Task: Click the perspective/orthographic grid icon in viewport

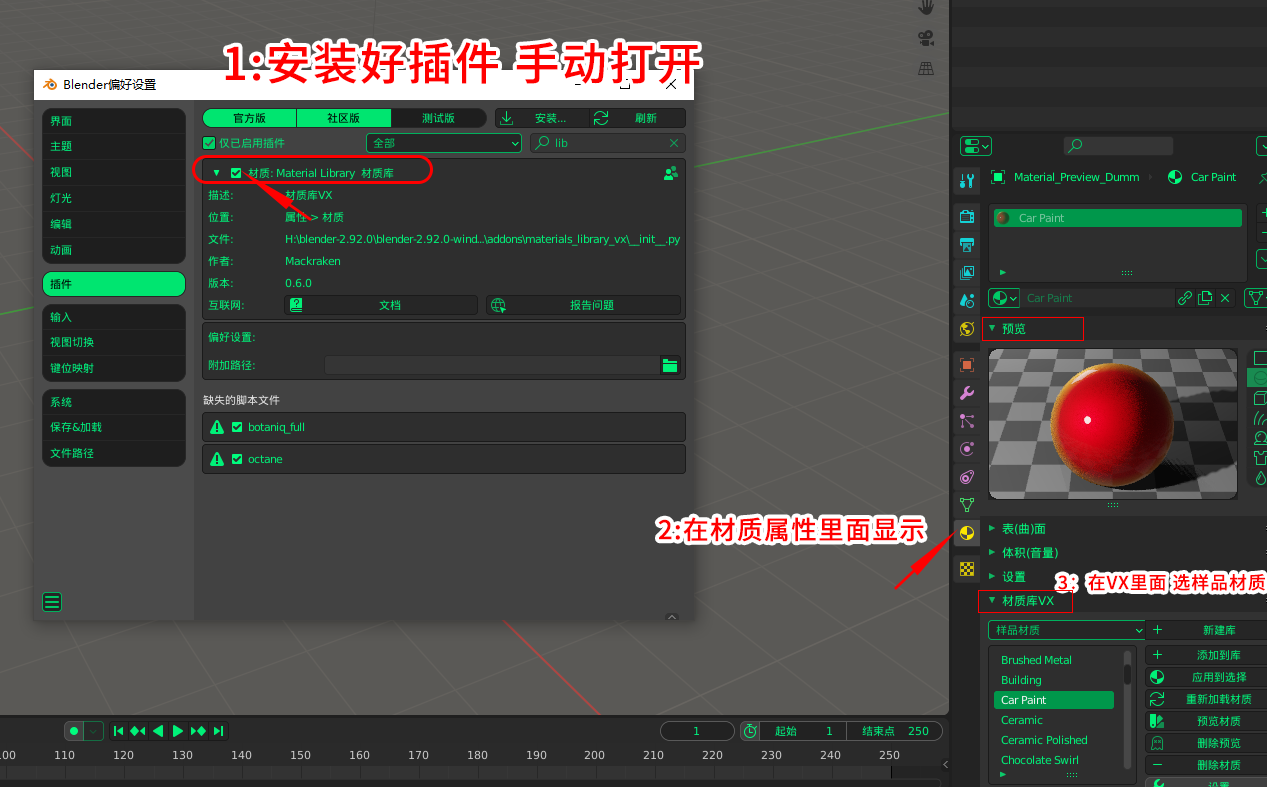Action: [x=926, y=68]
